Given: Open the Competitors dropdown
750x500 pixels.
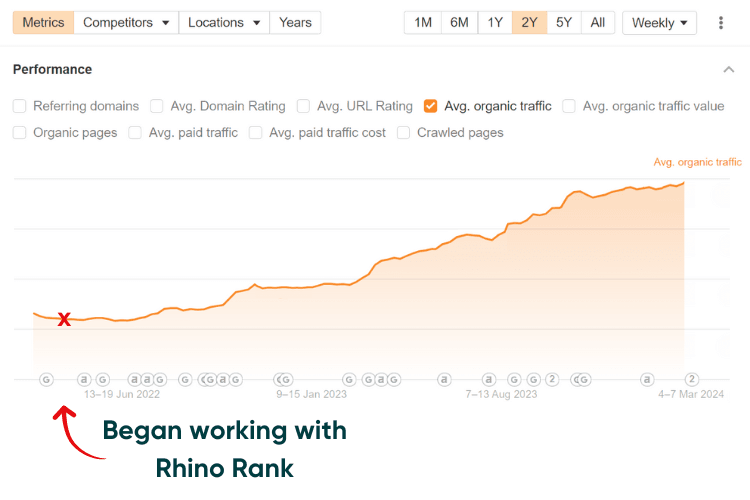Looking at the screenshot, I should [x=126, y=22].
